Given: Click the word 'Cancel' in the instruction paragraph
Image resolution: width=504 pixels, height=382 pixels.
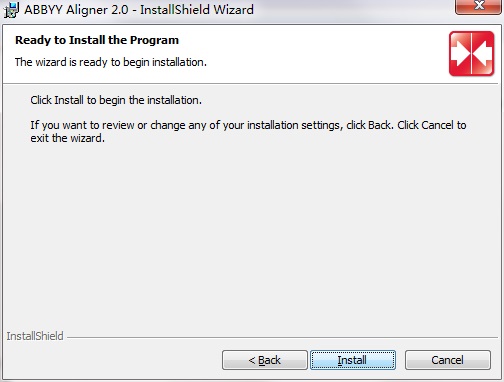Looking at the screenshot, I should (x=437, y=125).
